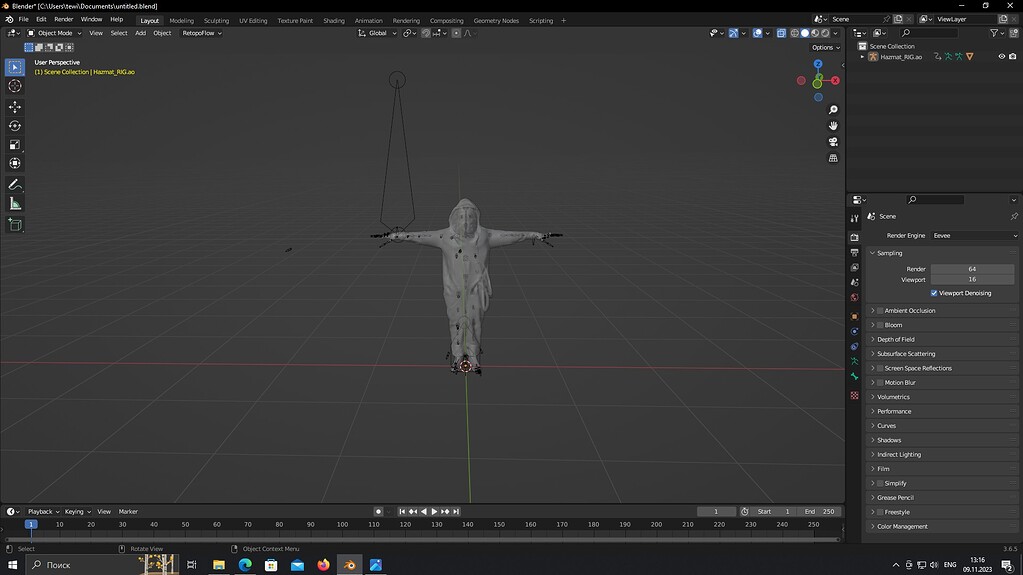The image size is (1023, 575).
Task: Open the Output properties tab icon
Action: click(855, 253)
